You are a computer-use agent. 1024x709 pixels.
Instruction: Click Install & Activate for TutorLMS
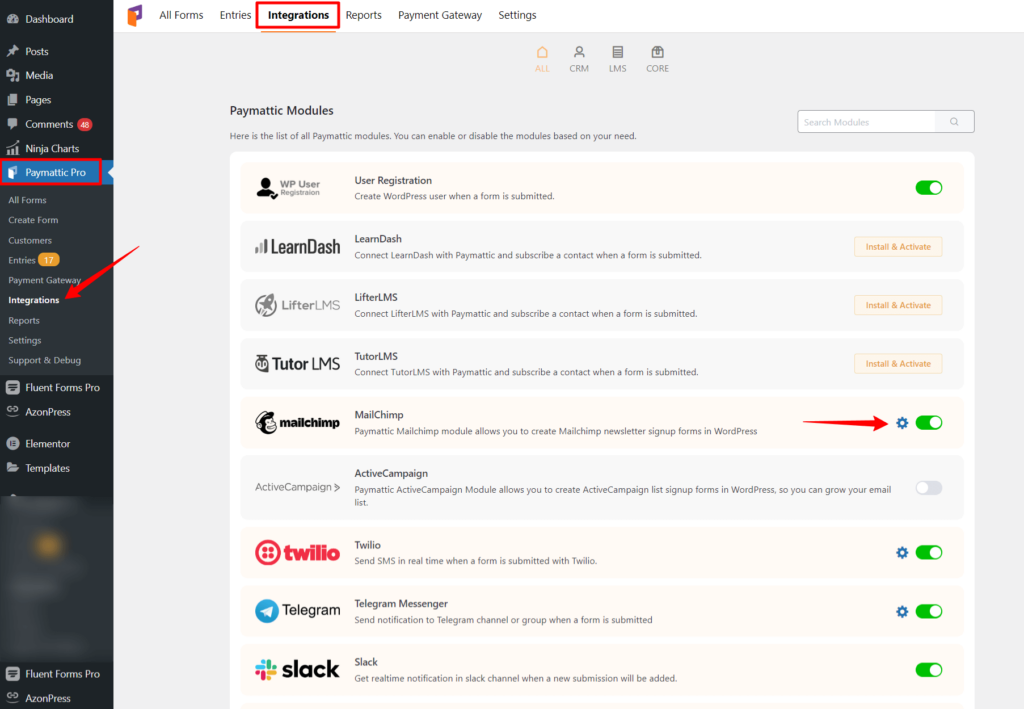pyautogui.click(x=897, y=364)
